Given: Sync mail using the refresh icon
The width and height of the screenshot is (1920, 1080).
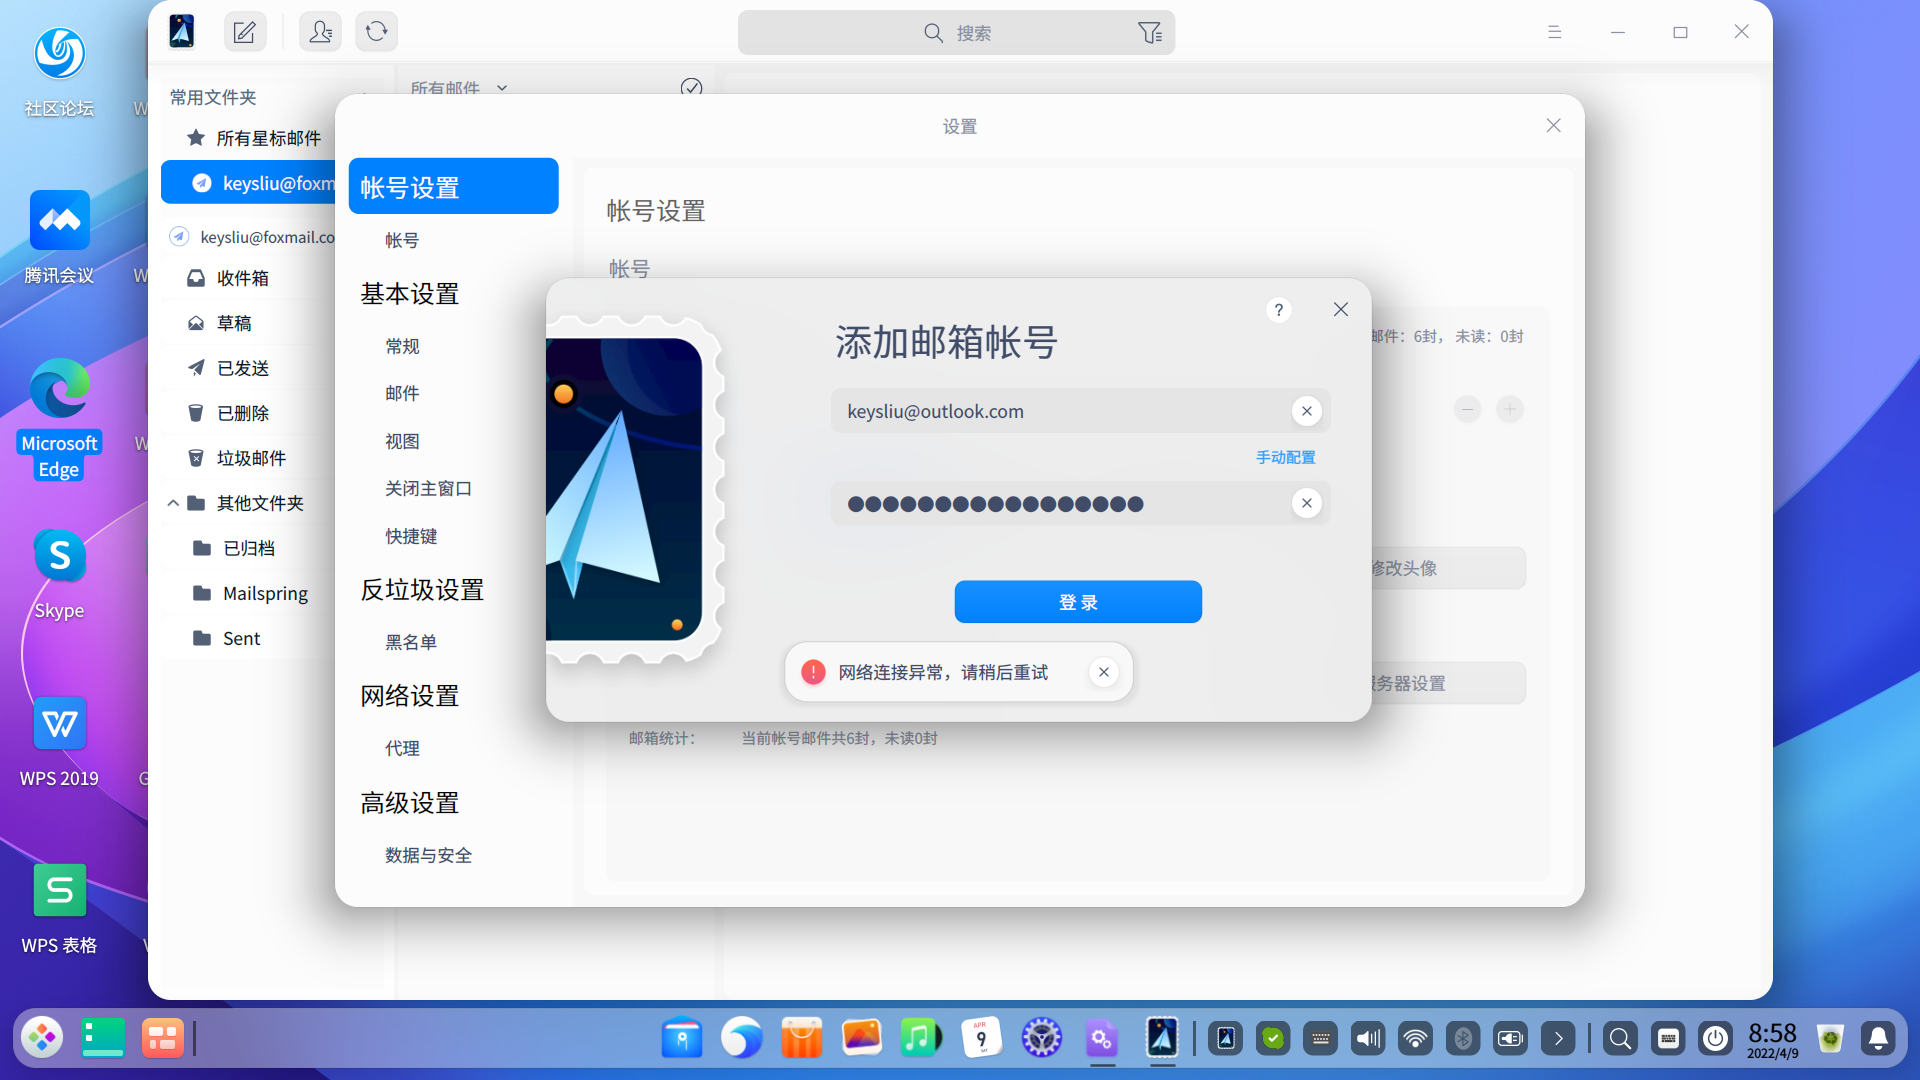Looking at the screenshot, I should [x=376, y=31].
